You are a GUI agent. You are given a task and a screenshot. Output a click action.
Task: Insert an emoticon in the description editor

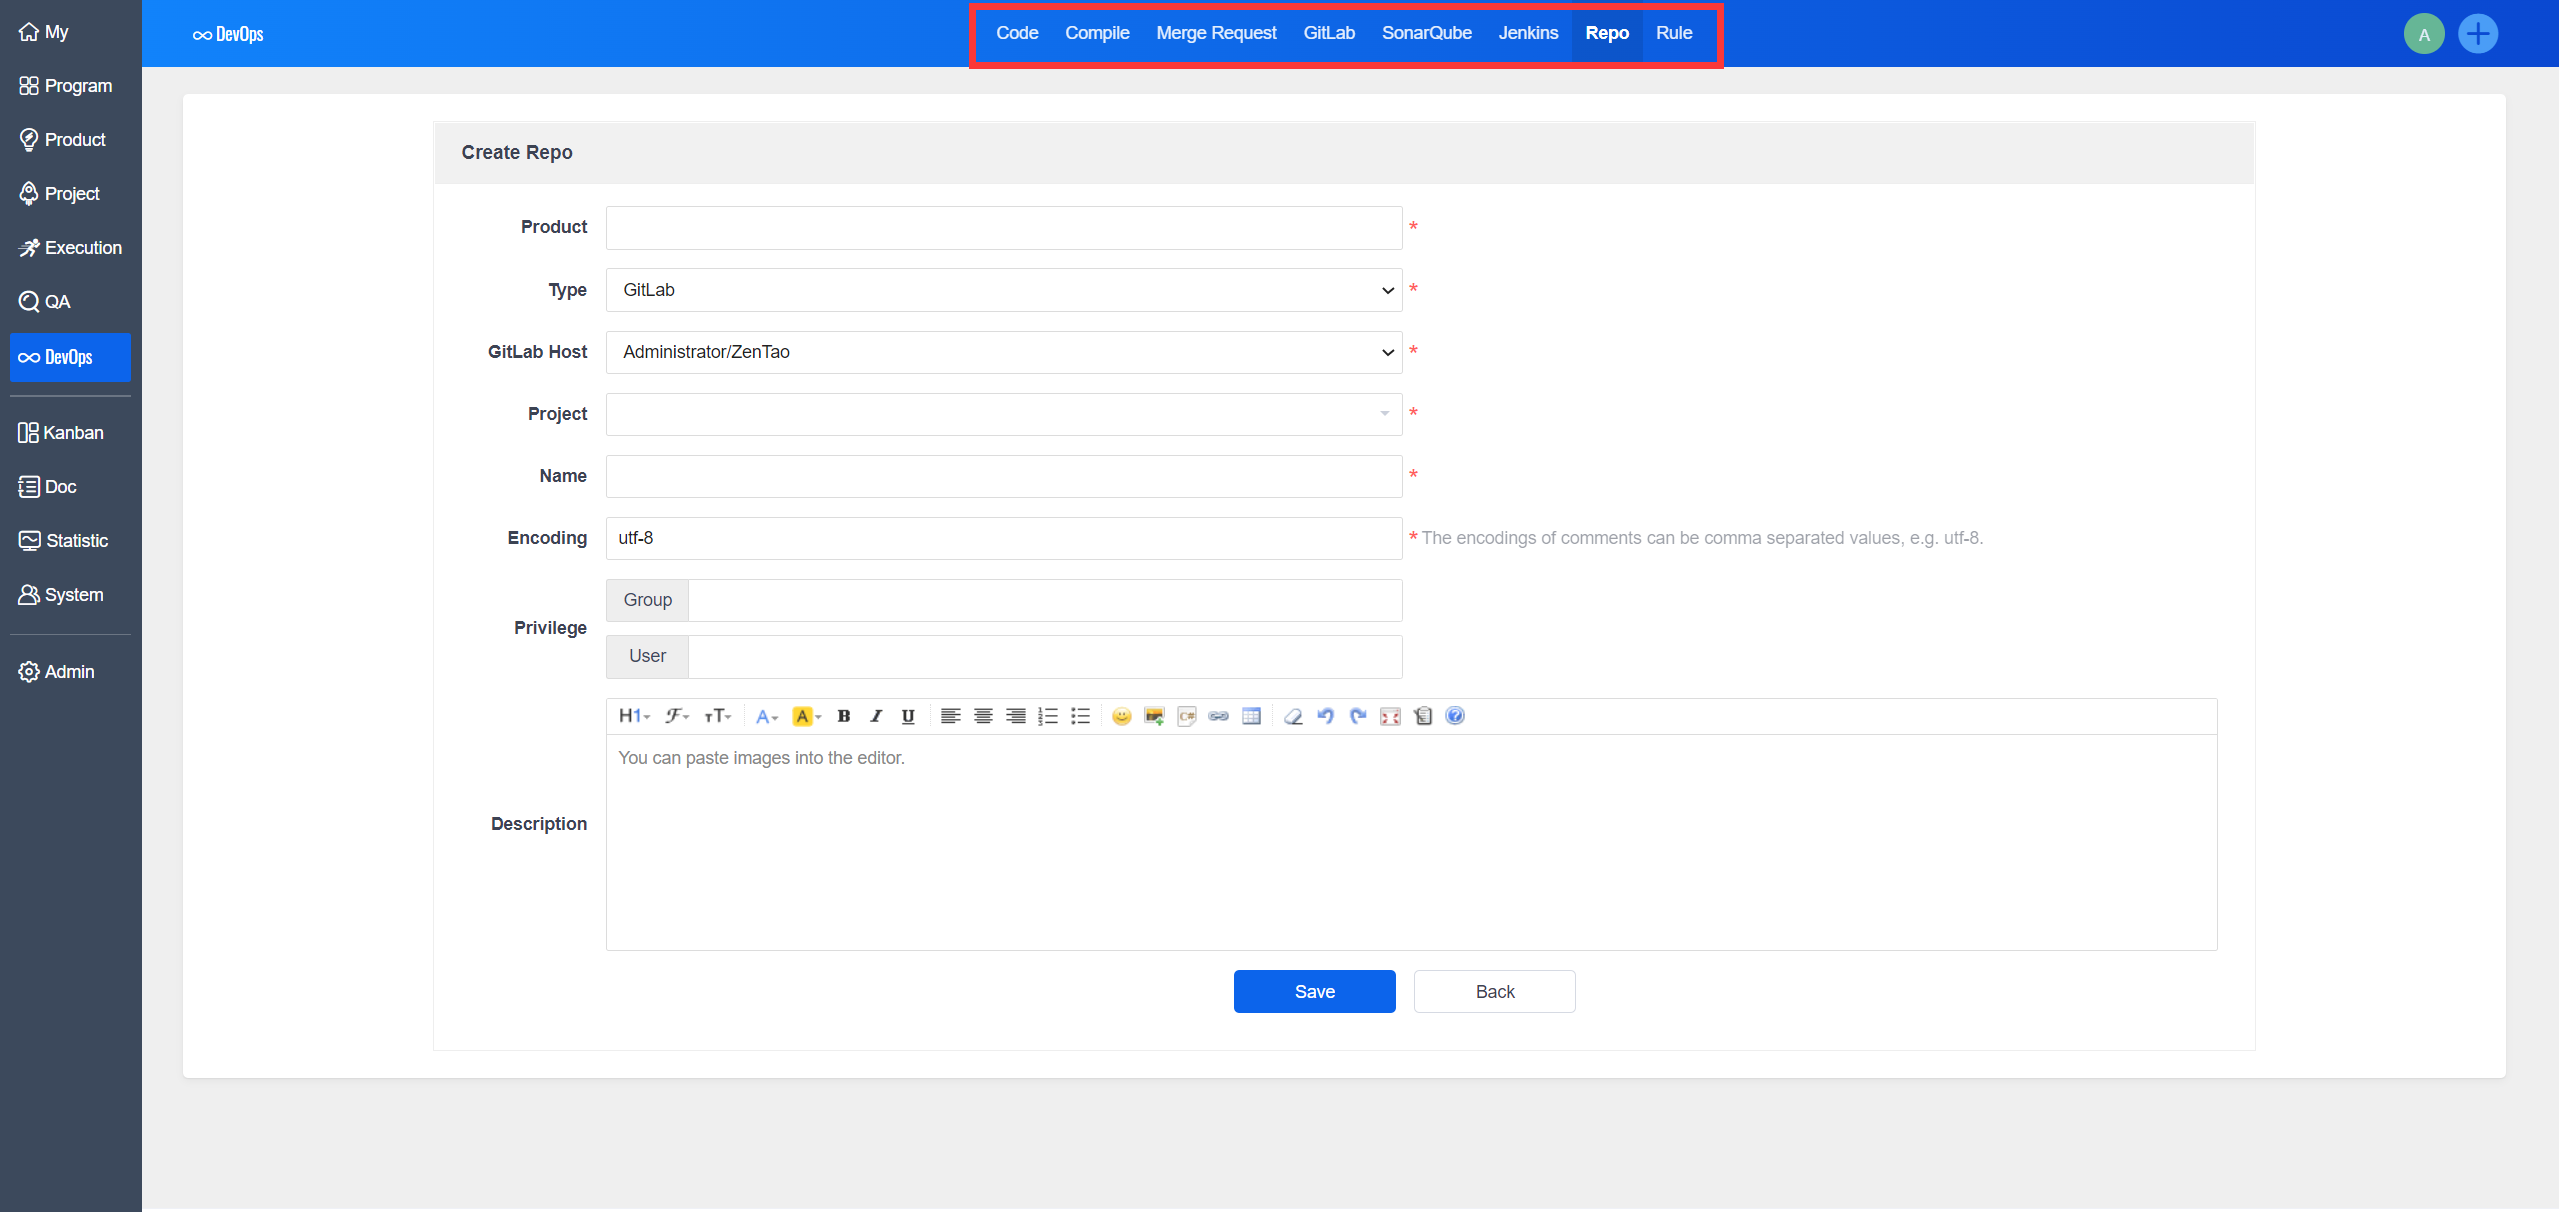pyautogui.click(x=1121, y=716)
